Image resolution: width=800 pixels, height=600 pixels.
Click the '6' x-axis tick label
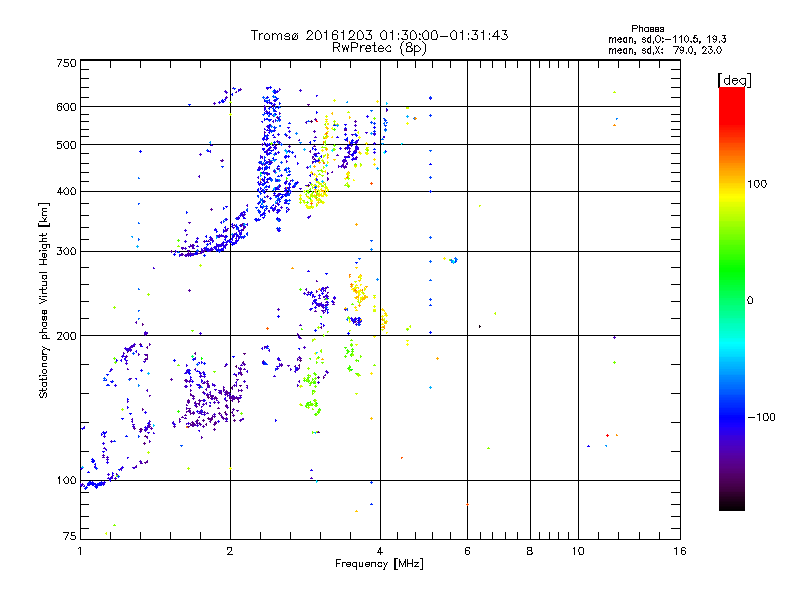467,551
